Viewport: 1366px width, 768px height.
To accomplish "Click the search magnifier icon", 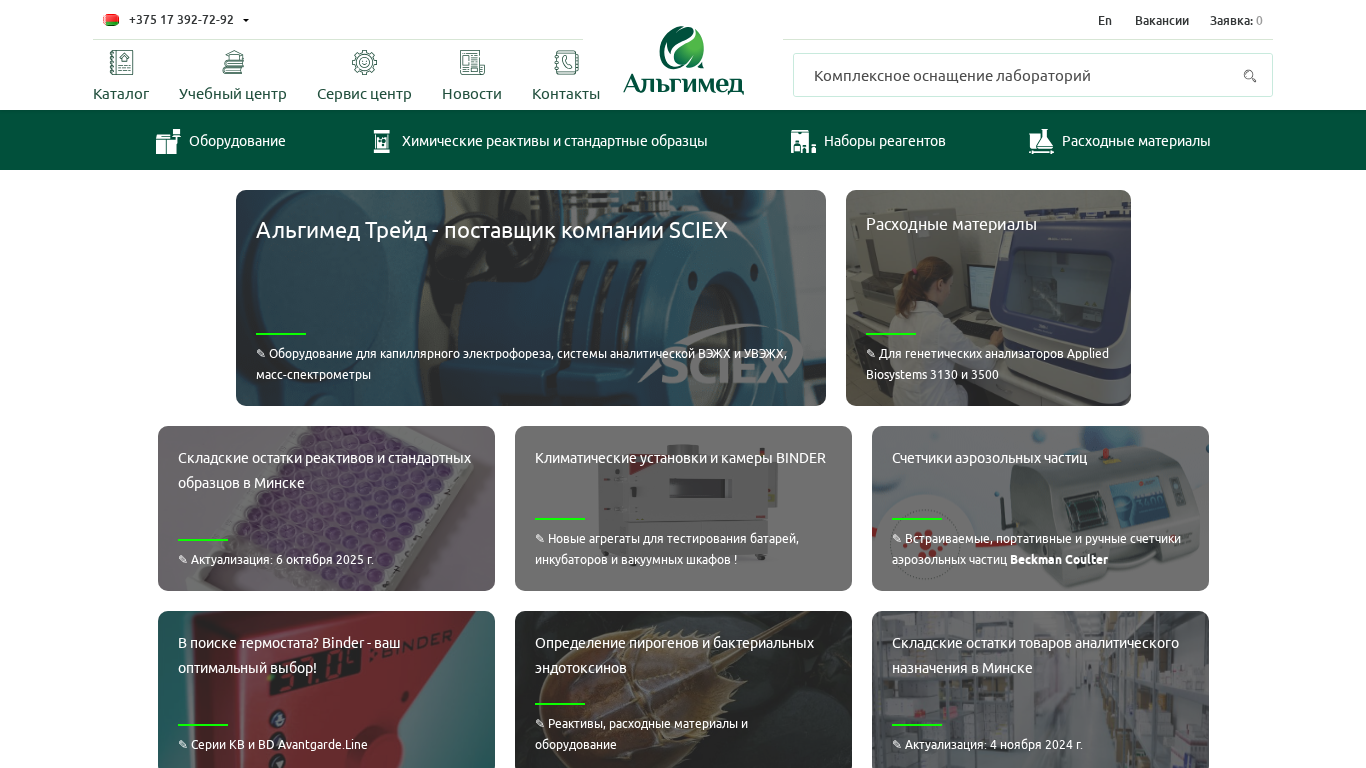I will (1249, 76).
